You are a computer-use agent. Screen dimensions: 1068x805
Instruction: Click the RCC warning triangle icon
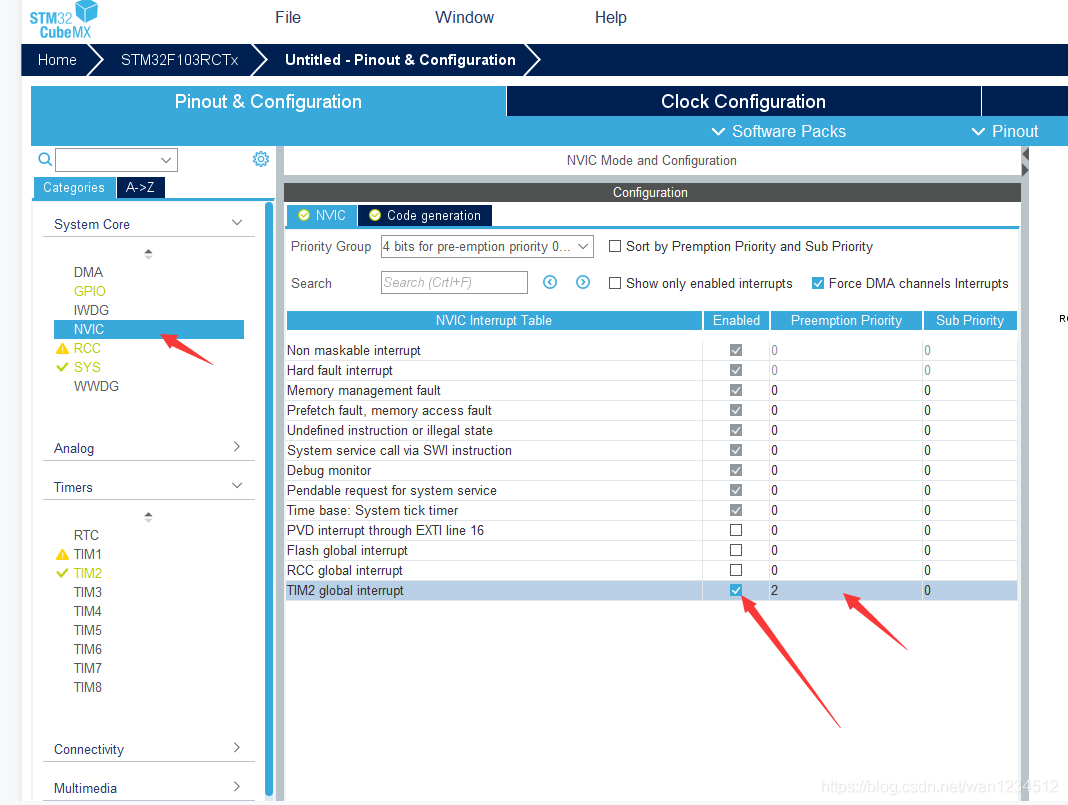[62, 349]
